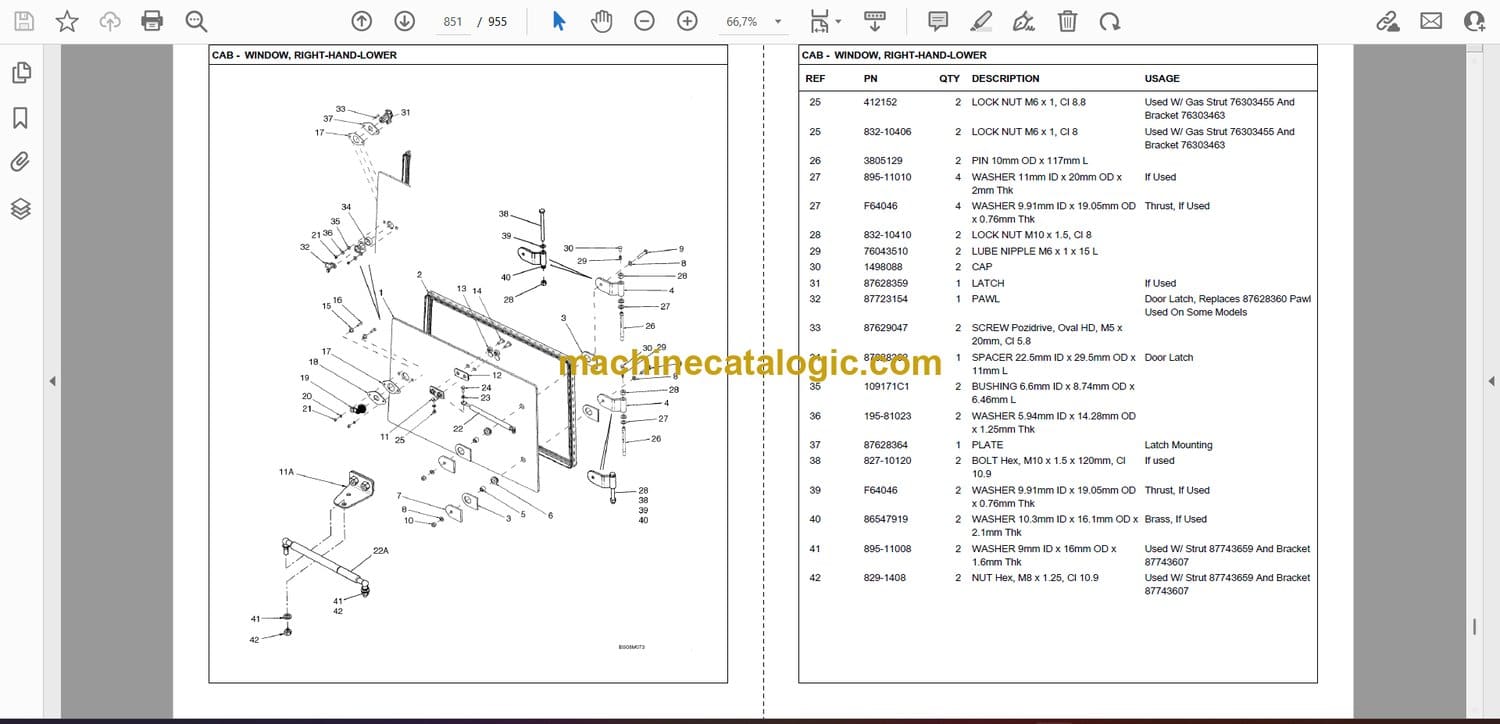
Task: Select part number 827-10120
Action: point(887,461)
